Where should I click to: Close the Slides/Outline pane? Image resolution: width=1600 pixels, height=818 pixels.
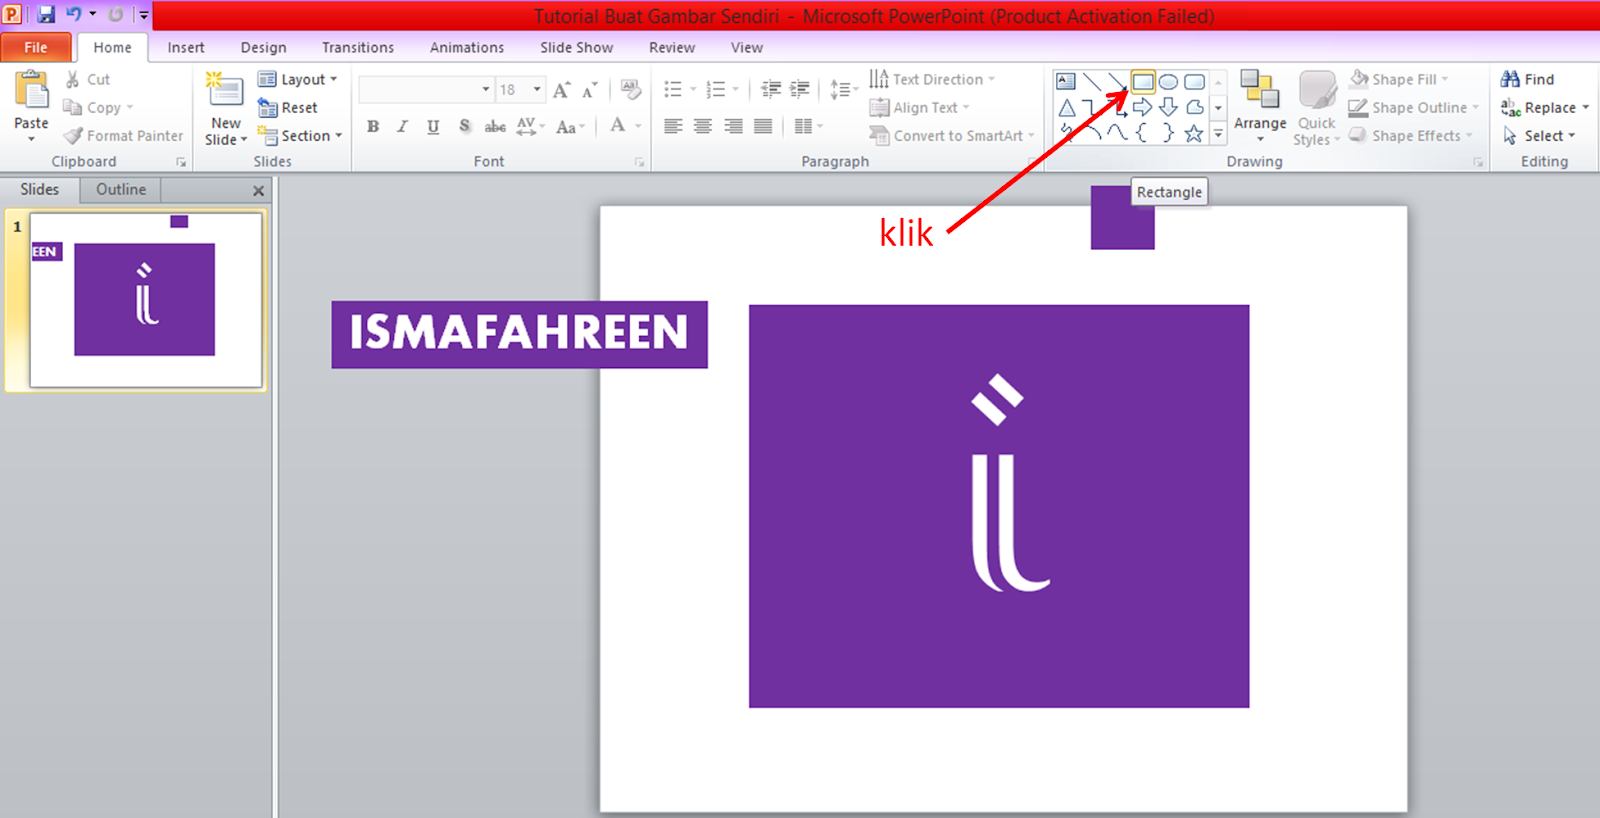259,190
